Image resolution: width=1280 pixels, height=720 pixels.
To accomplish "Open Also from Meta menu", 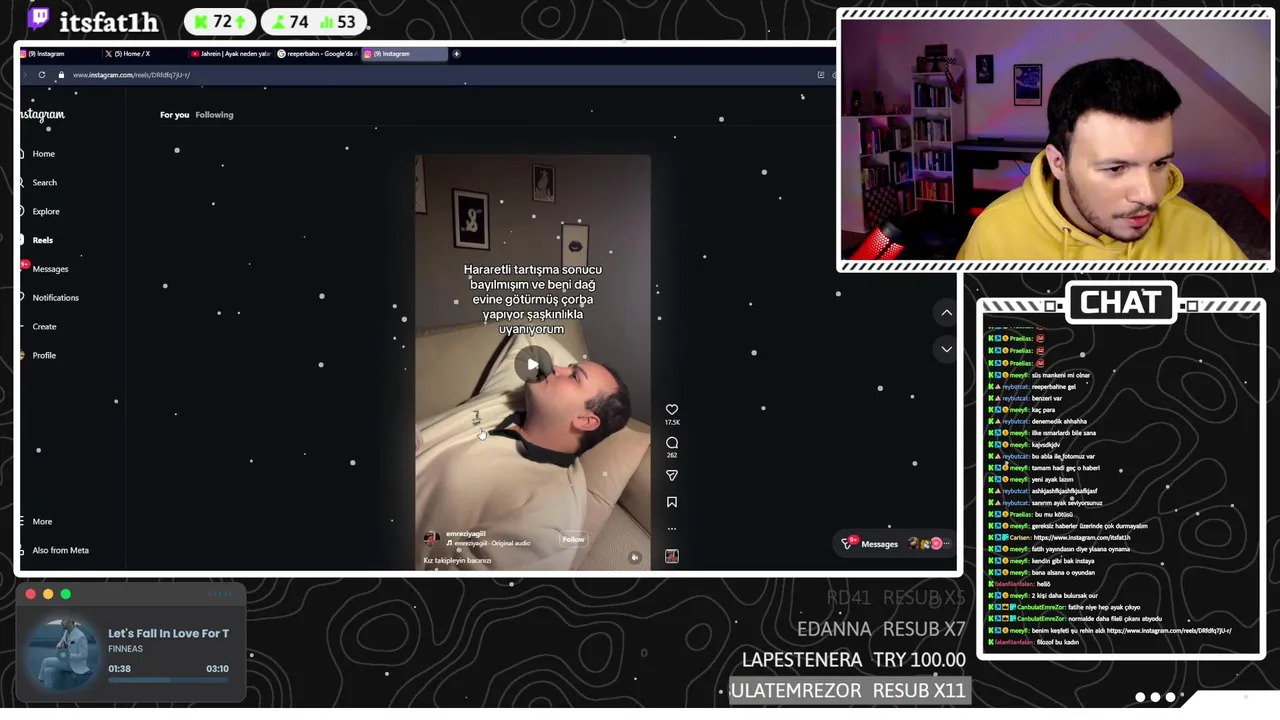I will (x=53, y=551).
